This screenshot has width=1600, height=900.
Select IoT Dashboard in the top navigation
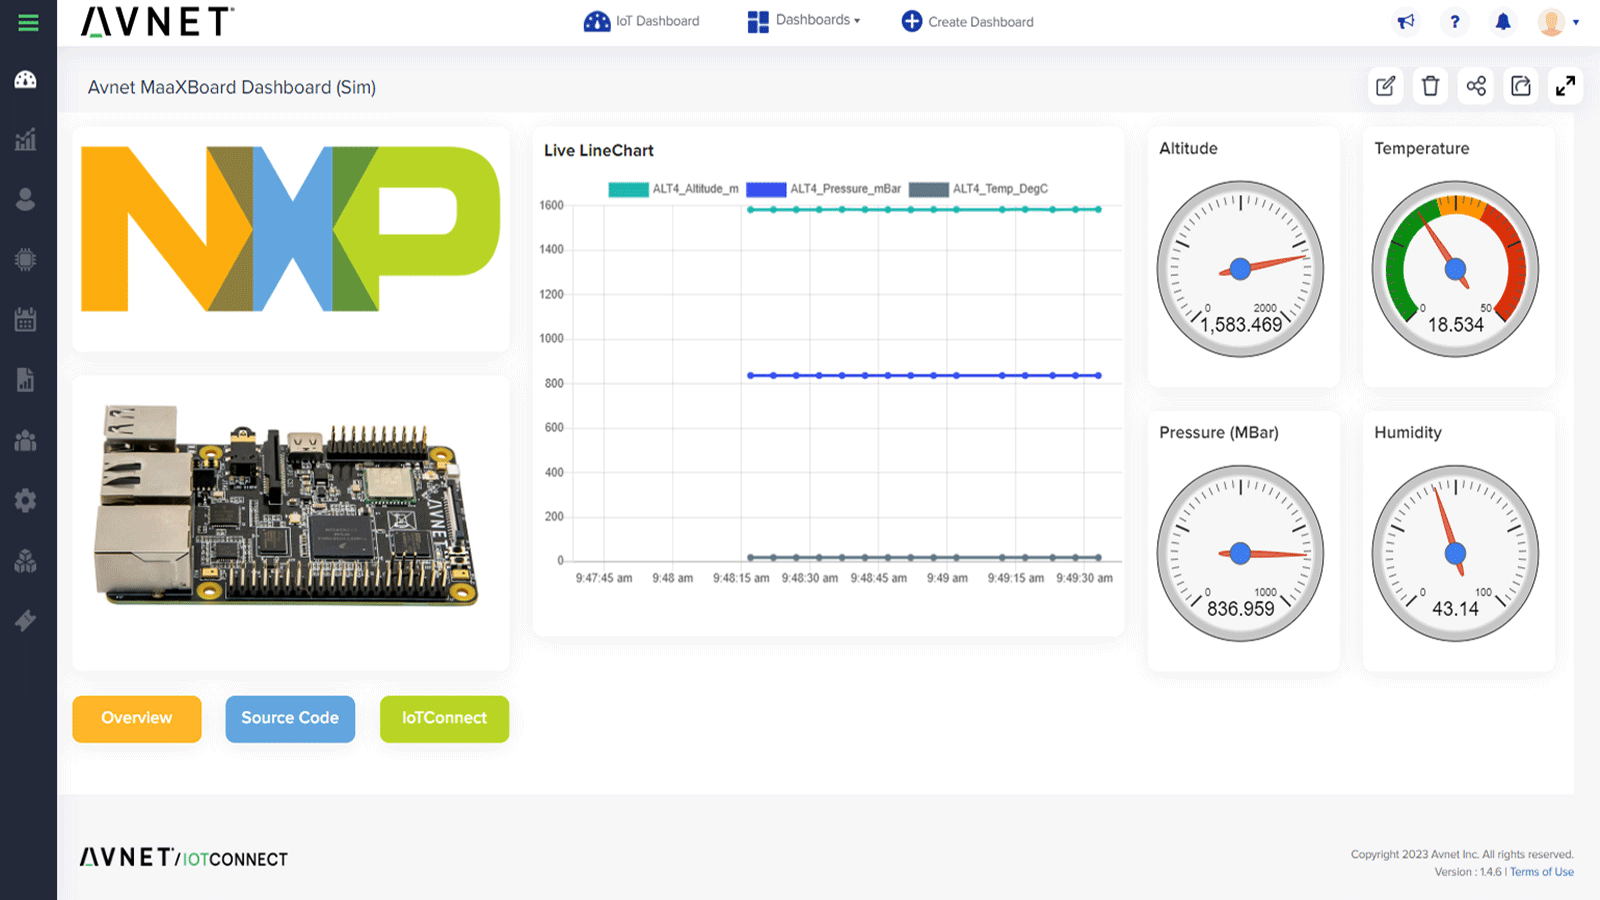(642, 20)
